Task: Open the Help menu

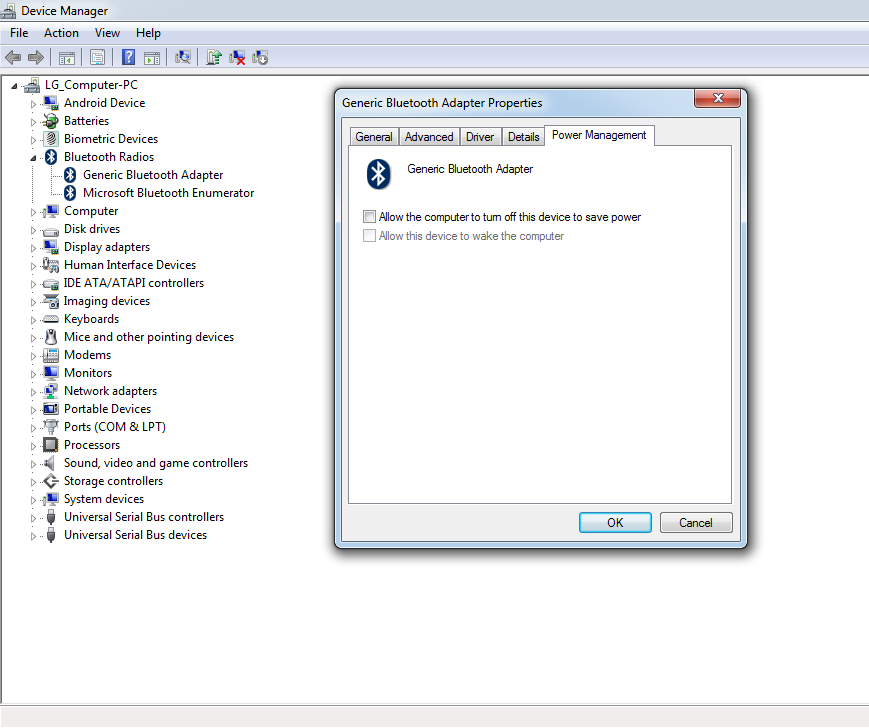Action: pyautogui.click(x=148, y=33)
